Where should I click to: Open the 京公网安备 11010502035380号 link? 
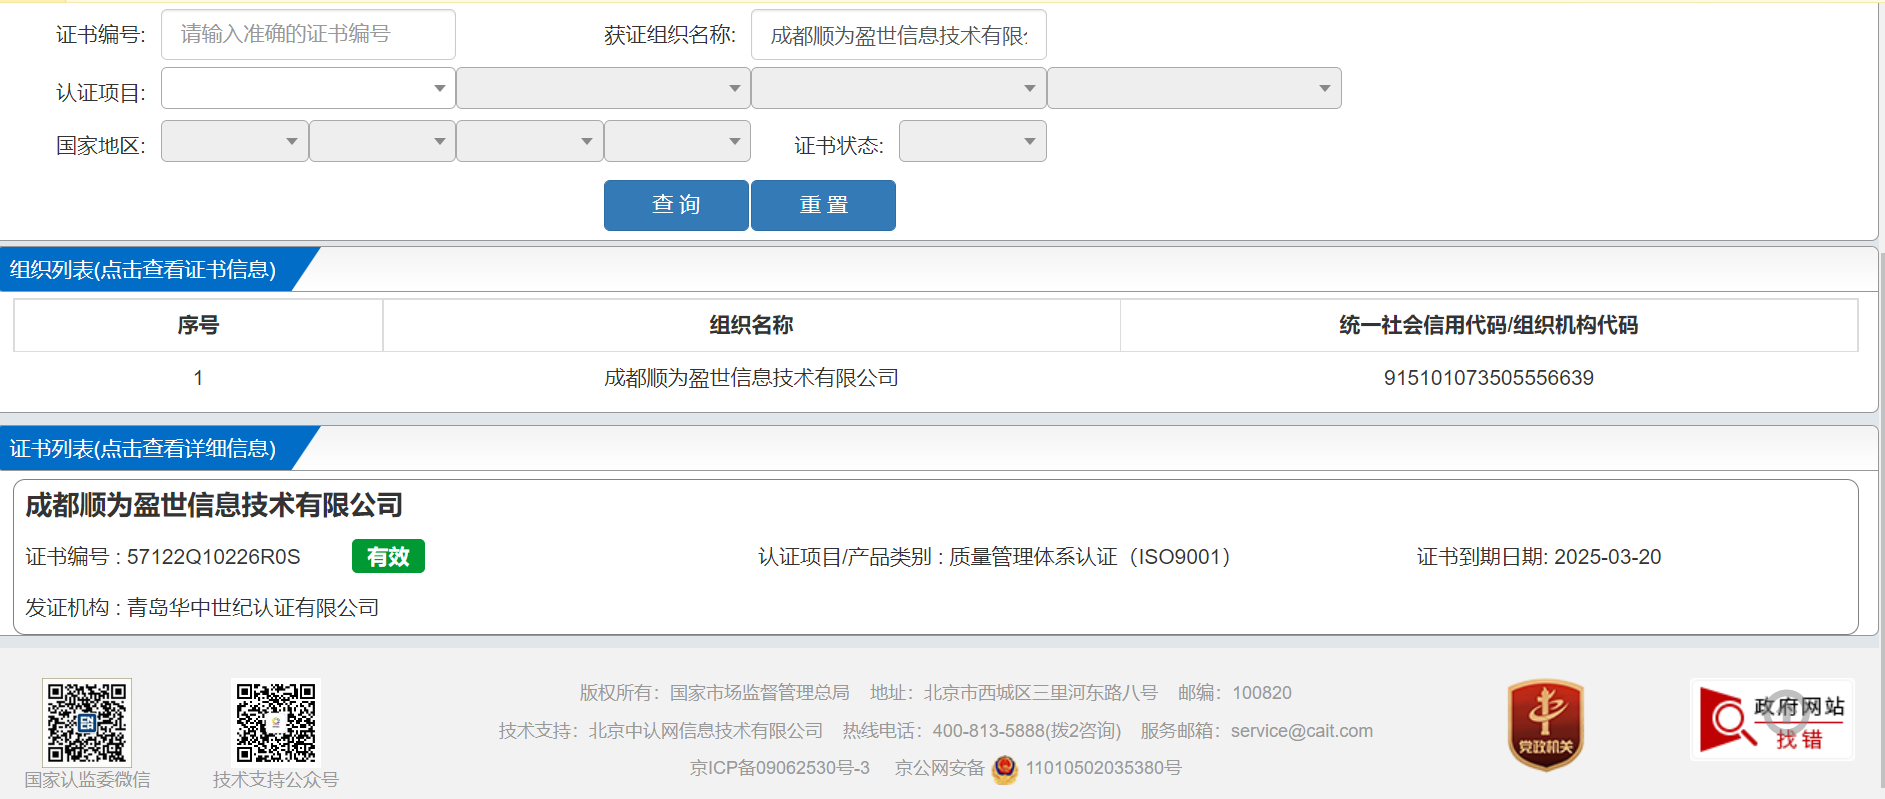1038,768
